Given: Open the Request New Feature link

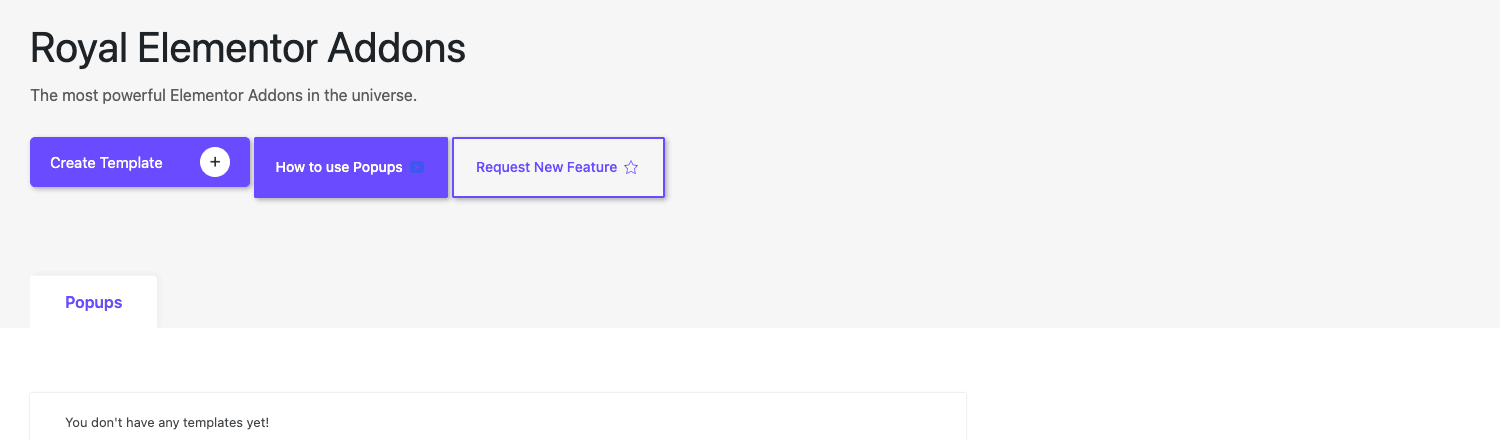Looking at the screenshot, I should click(558, 167).
